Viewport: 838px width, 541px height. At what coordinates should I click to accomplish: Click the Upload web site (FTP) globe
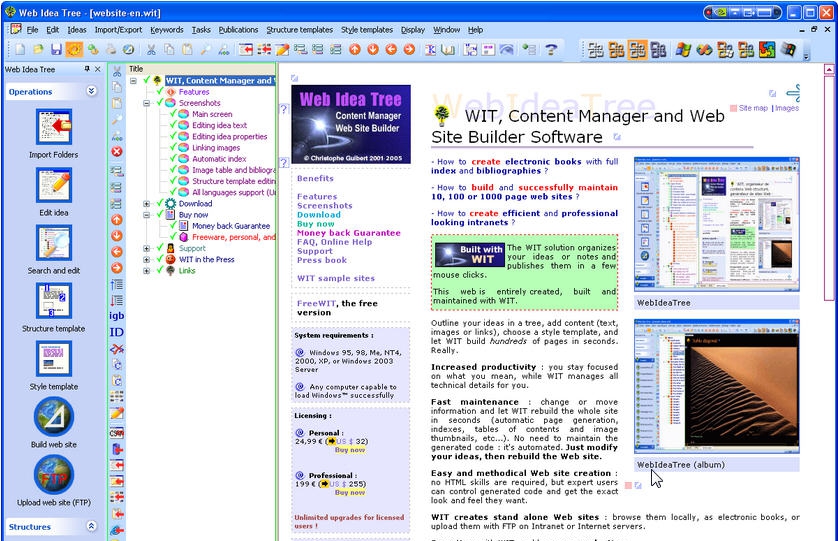pyautogui.click(x=53, y=475)
